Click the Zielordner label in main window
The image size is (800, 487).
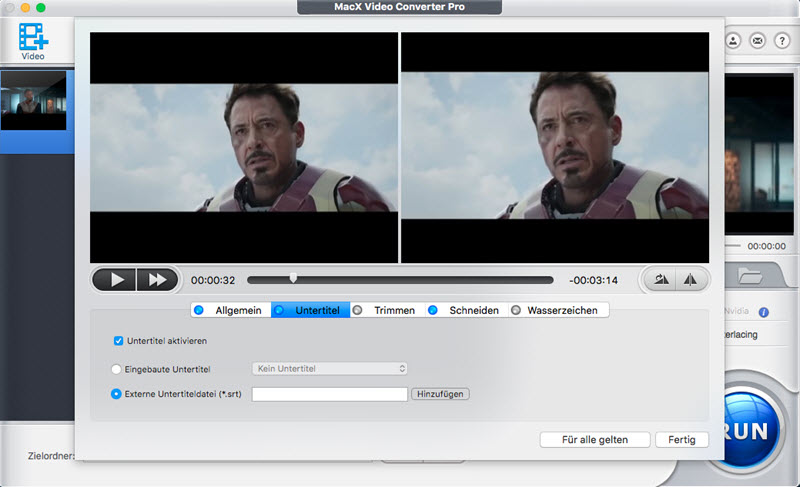click(51, 456)
